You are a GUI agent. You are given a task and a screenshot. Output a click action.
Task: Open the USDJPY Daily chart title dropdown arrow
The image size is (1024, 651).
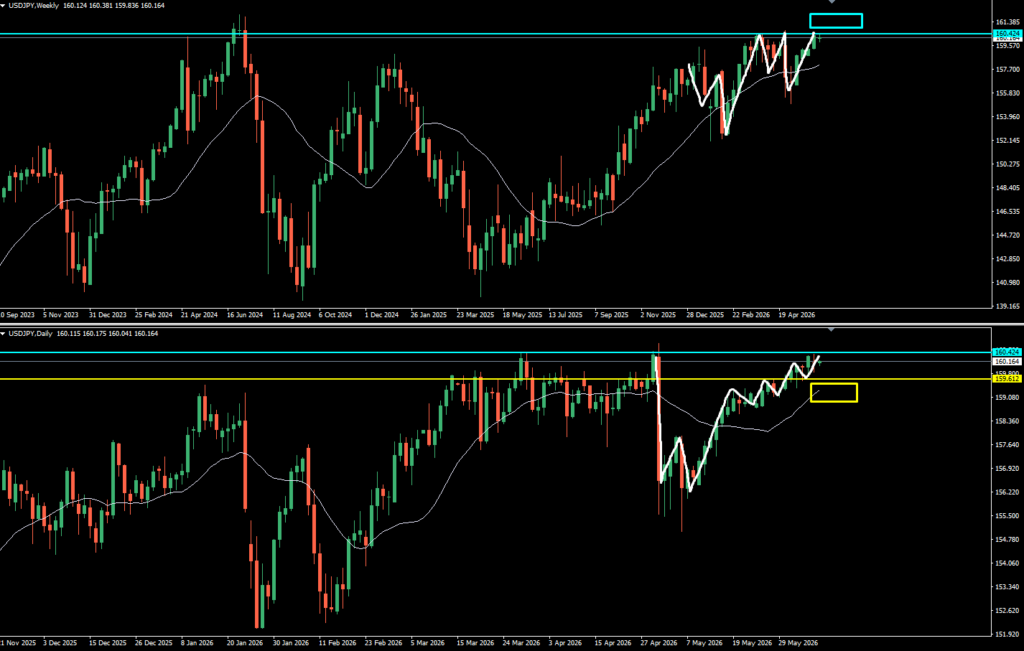tap(4, 334)
